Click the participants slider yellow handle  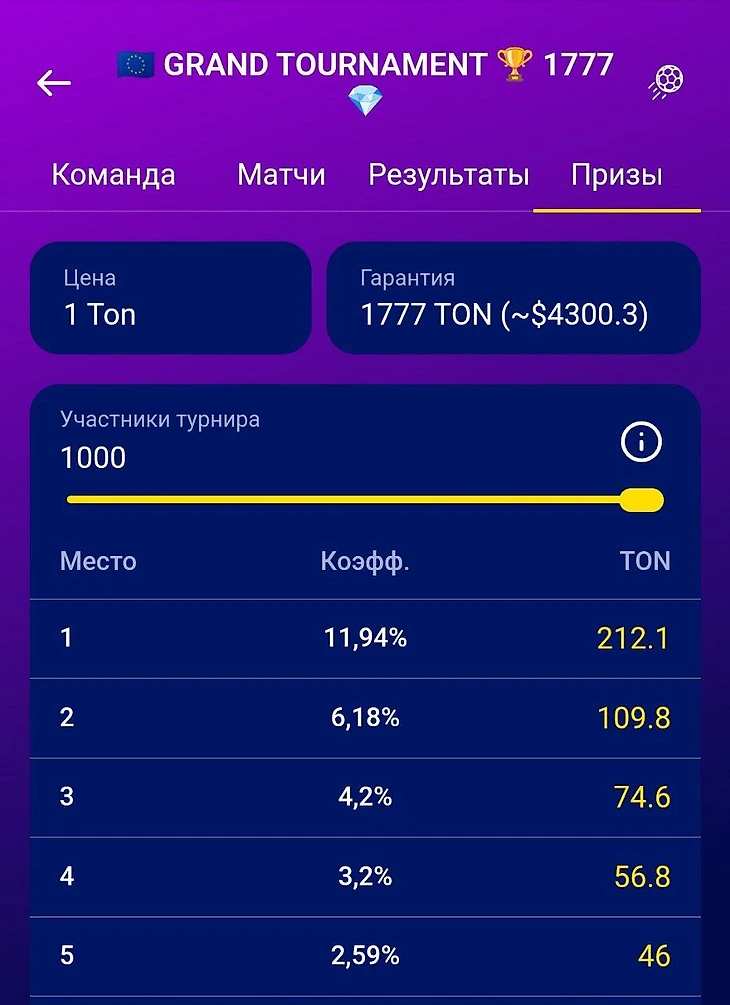pos(641,500)
